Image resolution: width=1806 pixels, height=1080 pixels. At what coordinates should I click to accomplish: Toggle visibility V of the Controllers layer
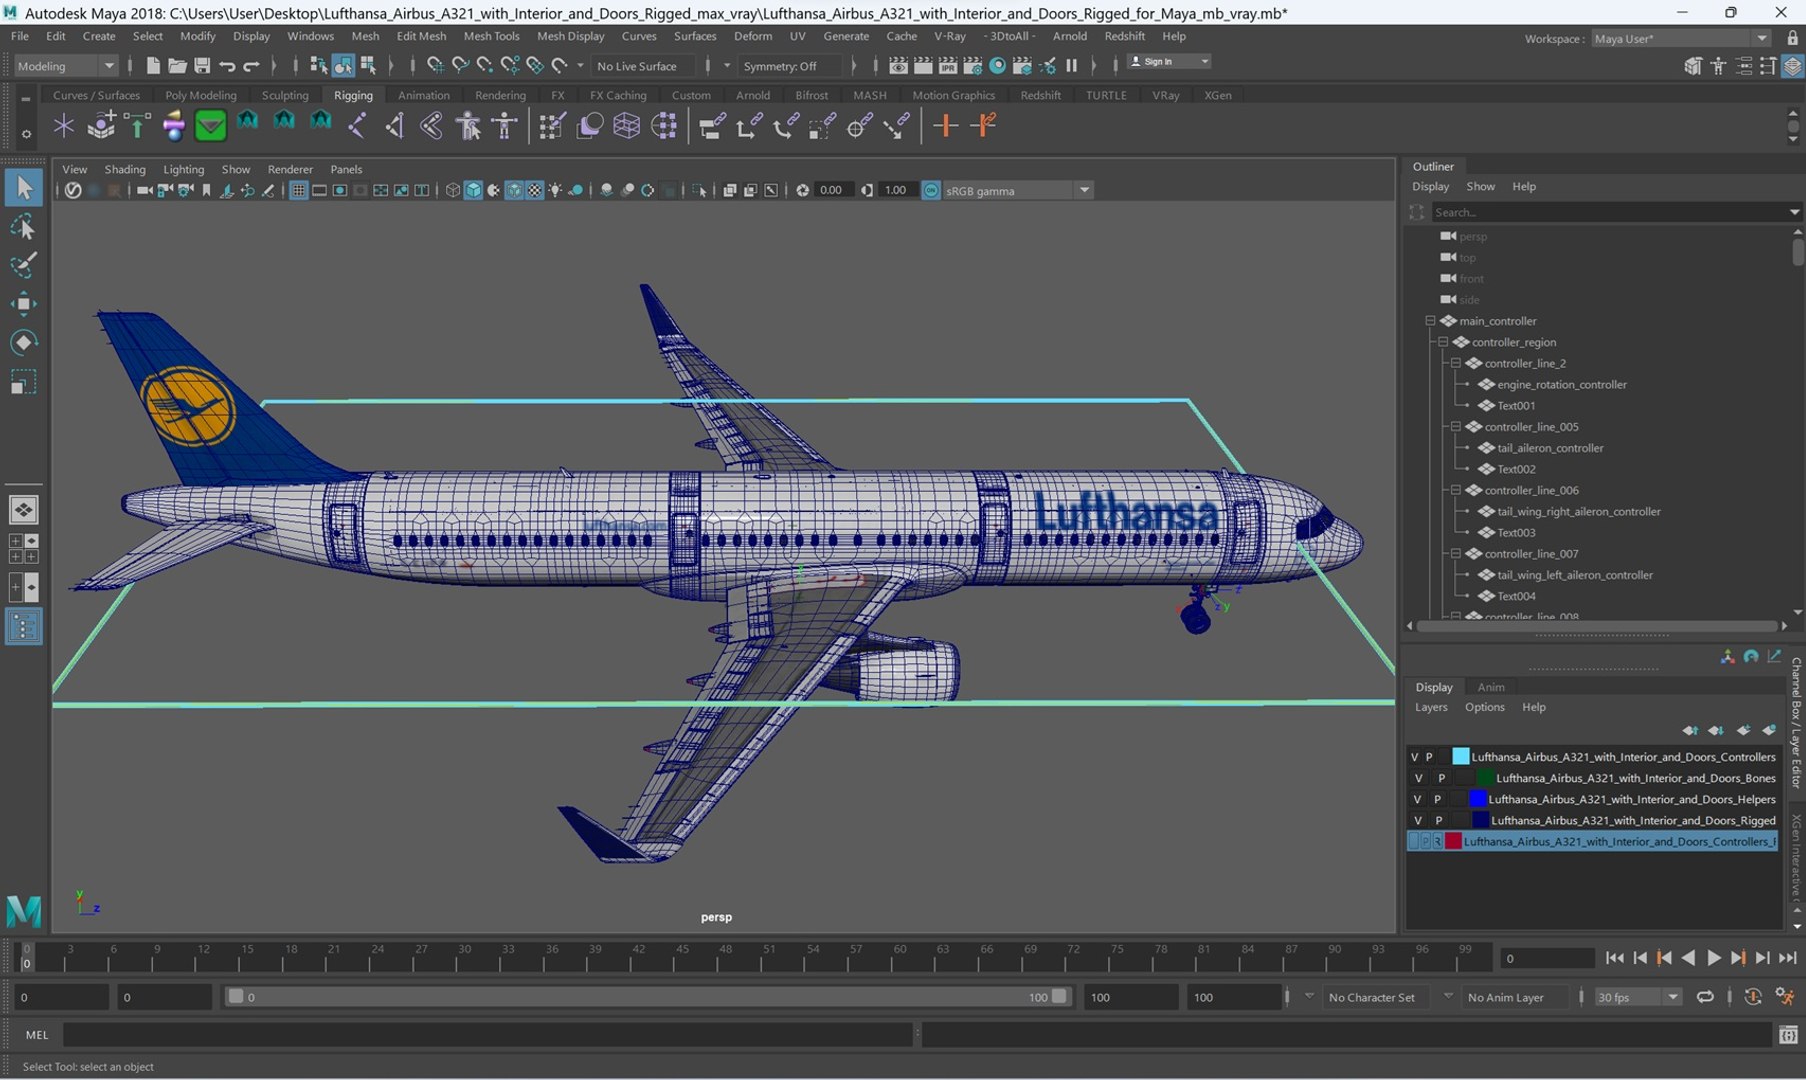coord(1414,757)
